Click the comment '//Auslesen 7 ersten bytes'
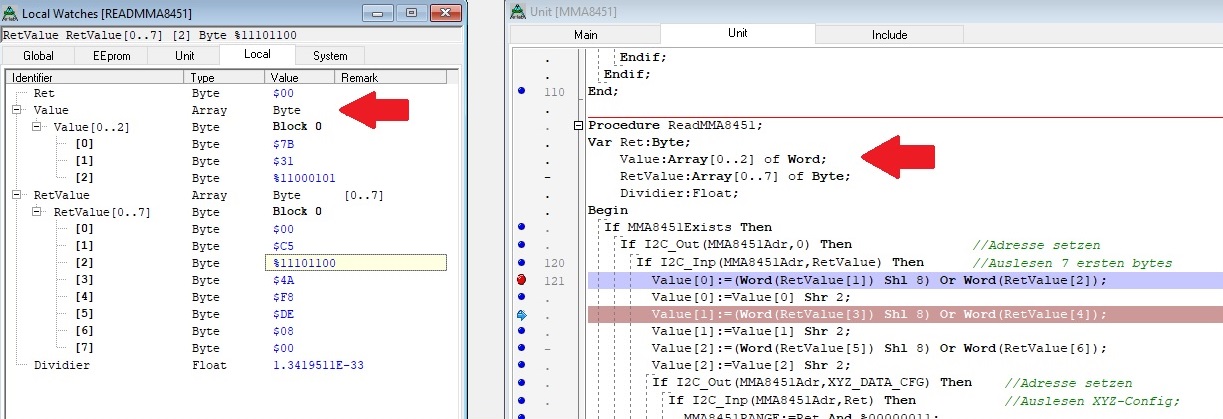Image resolution: width=1223 pixels, height=419 pixels. coord(1071,263)
